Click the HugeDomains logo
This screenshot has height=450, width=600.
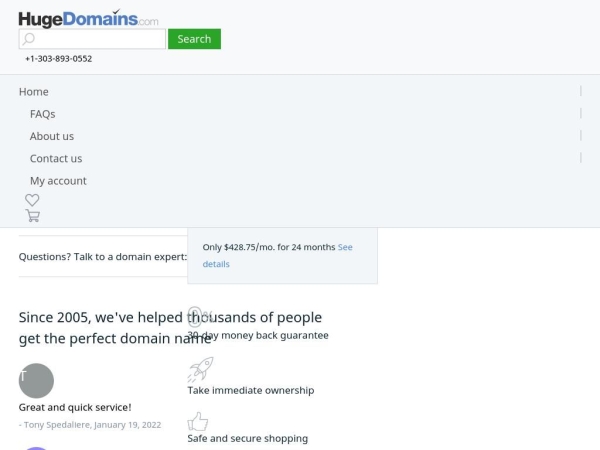click(x=88, y=17)
